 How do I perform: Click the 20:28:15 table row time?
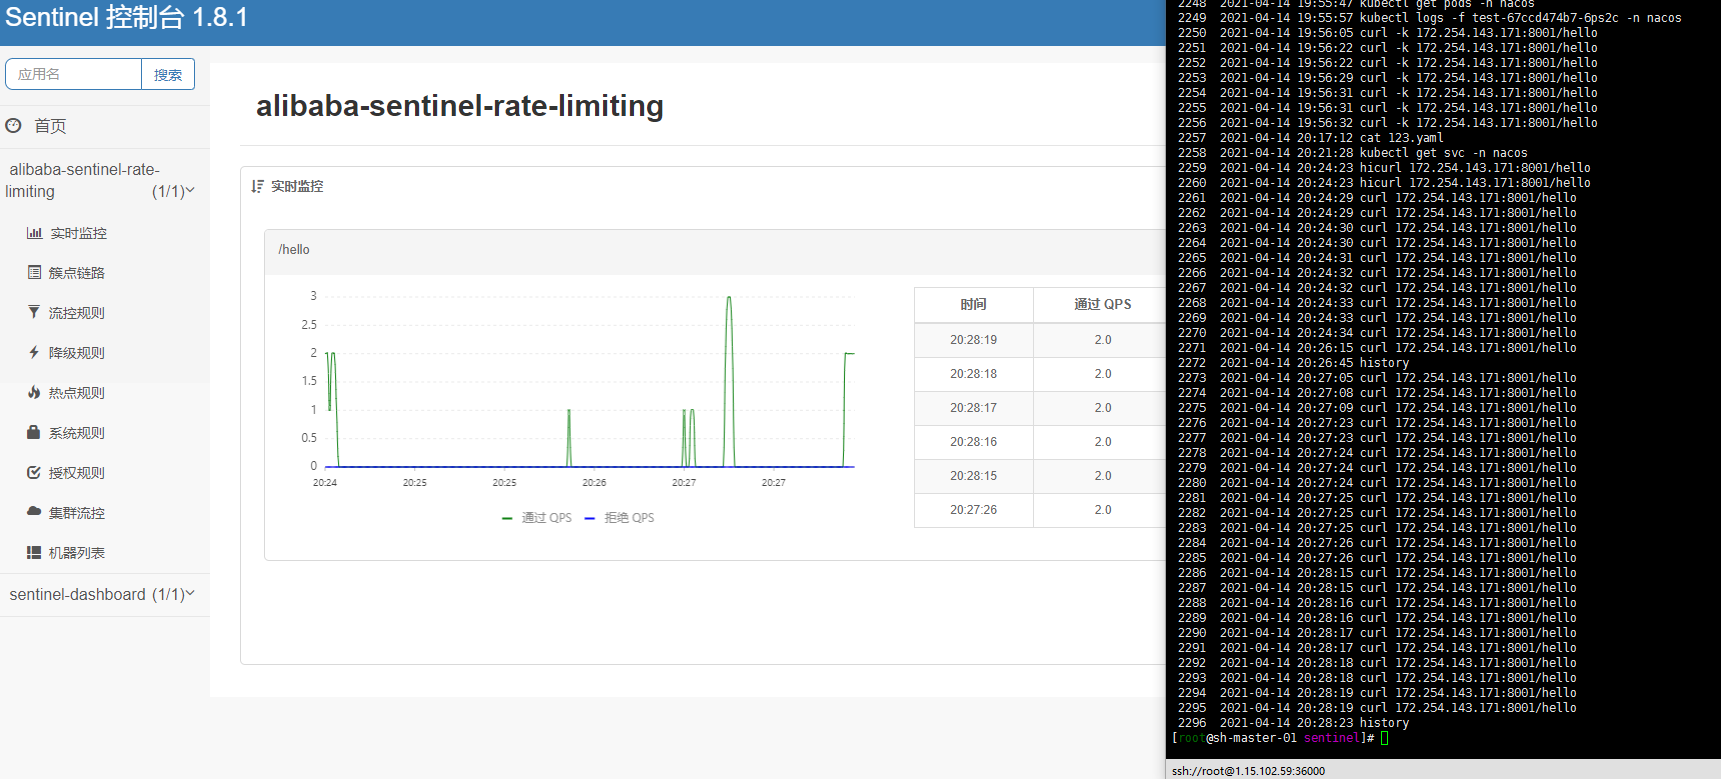point(973,476)
